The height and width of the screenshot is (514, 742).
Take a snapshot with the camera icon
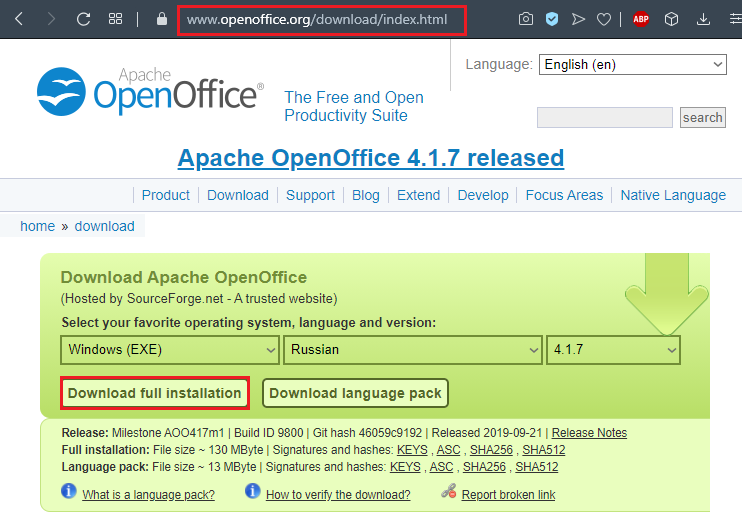click(x=526, y=19)
